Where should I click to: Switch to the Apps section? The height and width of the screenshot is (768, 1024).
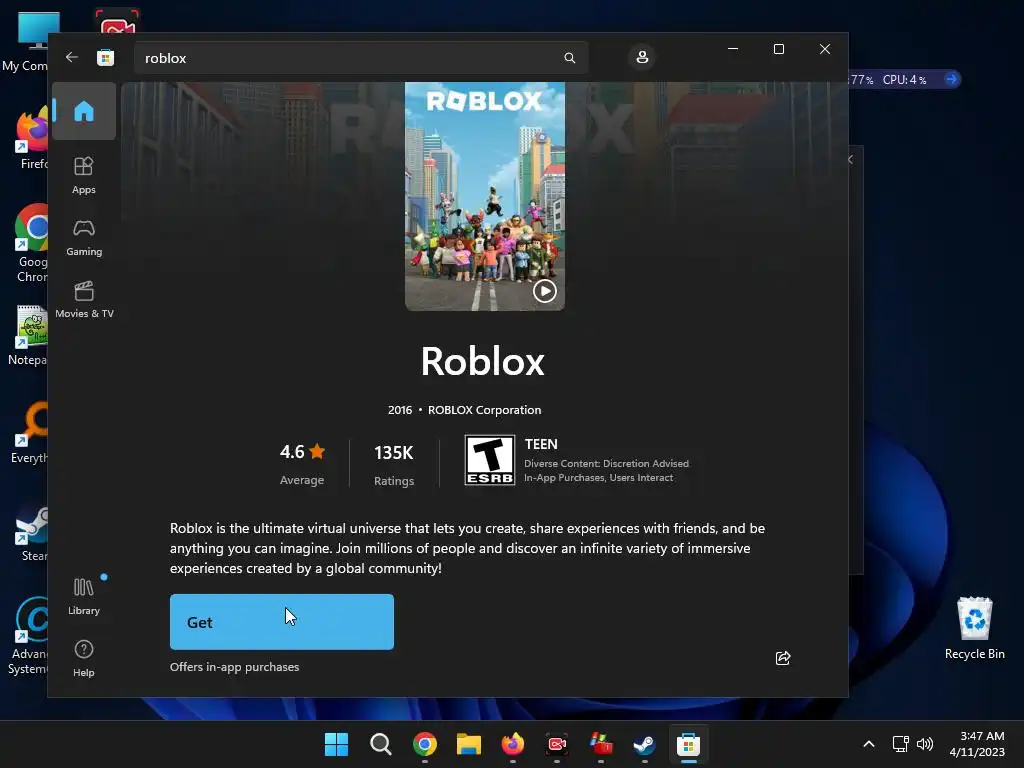(84, 175)
